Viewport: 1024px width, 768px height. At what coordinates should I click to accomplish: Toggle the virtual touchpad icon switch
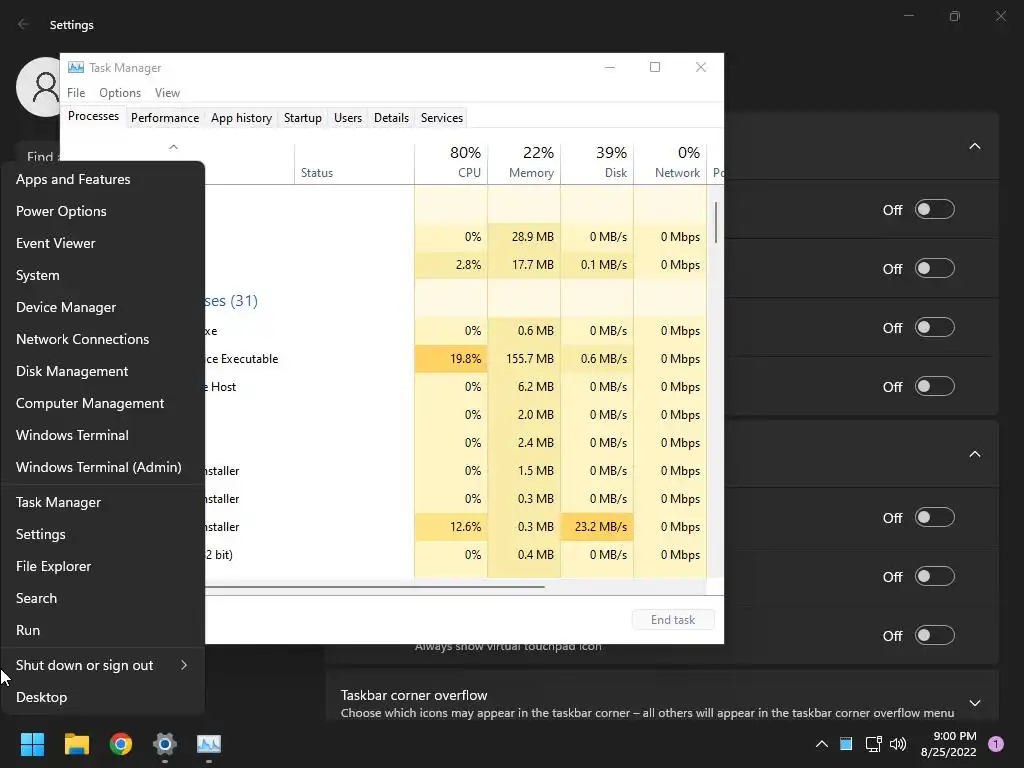coord(935,635)
